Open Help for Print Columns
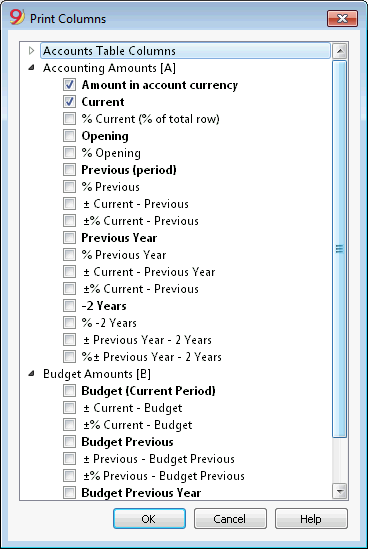368x549 pixels. coord(311,519)
